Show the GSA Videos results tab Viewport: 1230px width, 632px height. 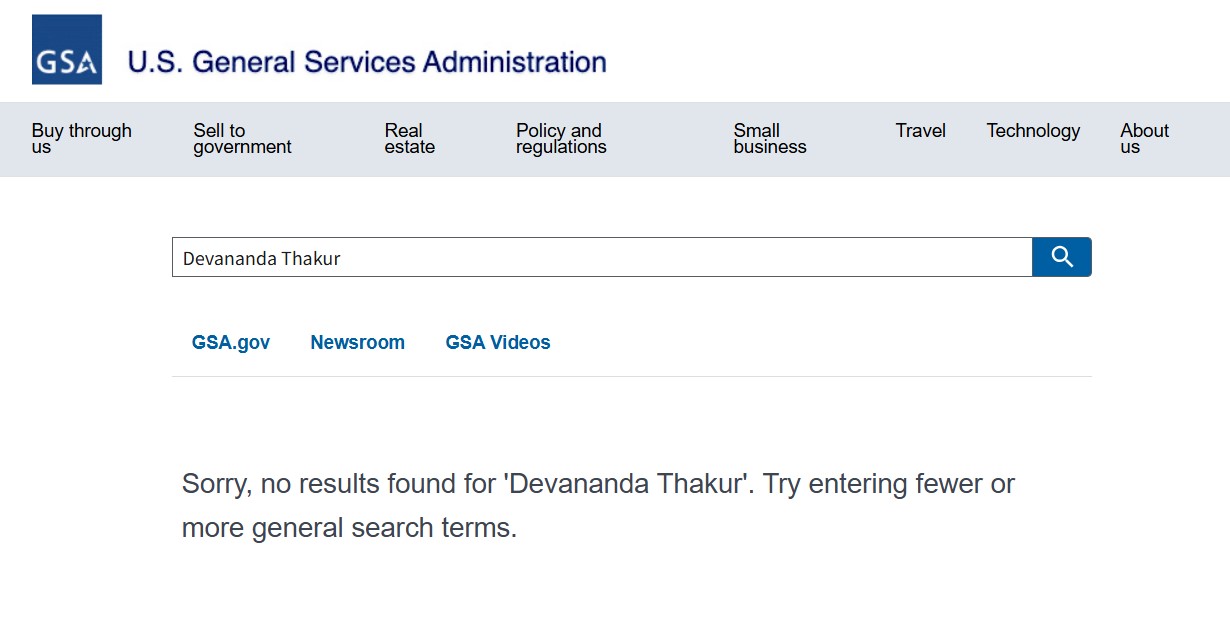(498, 342)
